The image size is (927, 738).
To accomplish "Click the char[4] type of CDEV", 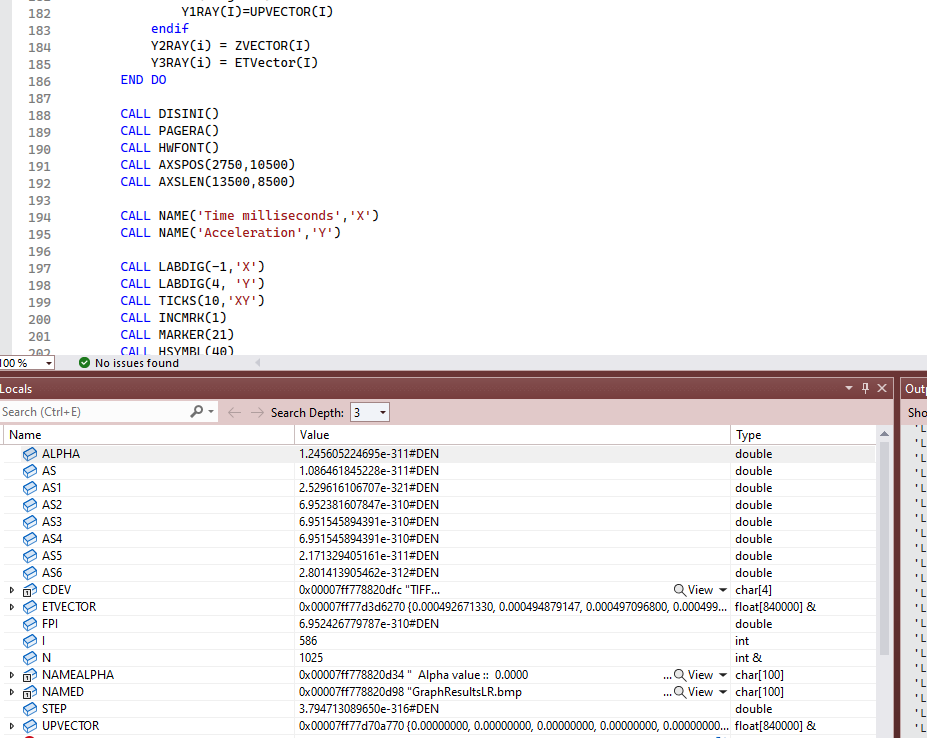I will pos(753,590).
